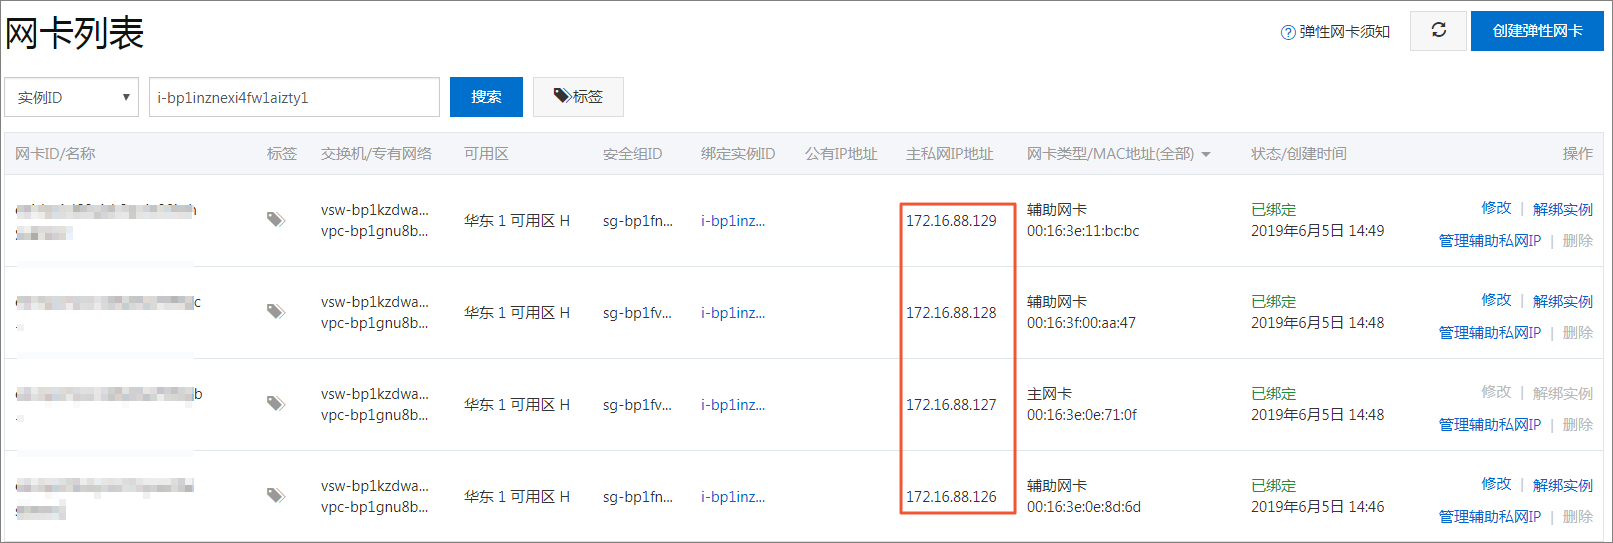Open the help icon beside 弹性网卡须知
The width and height of the screenshot is (1613, 543).
1288,32
